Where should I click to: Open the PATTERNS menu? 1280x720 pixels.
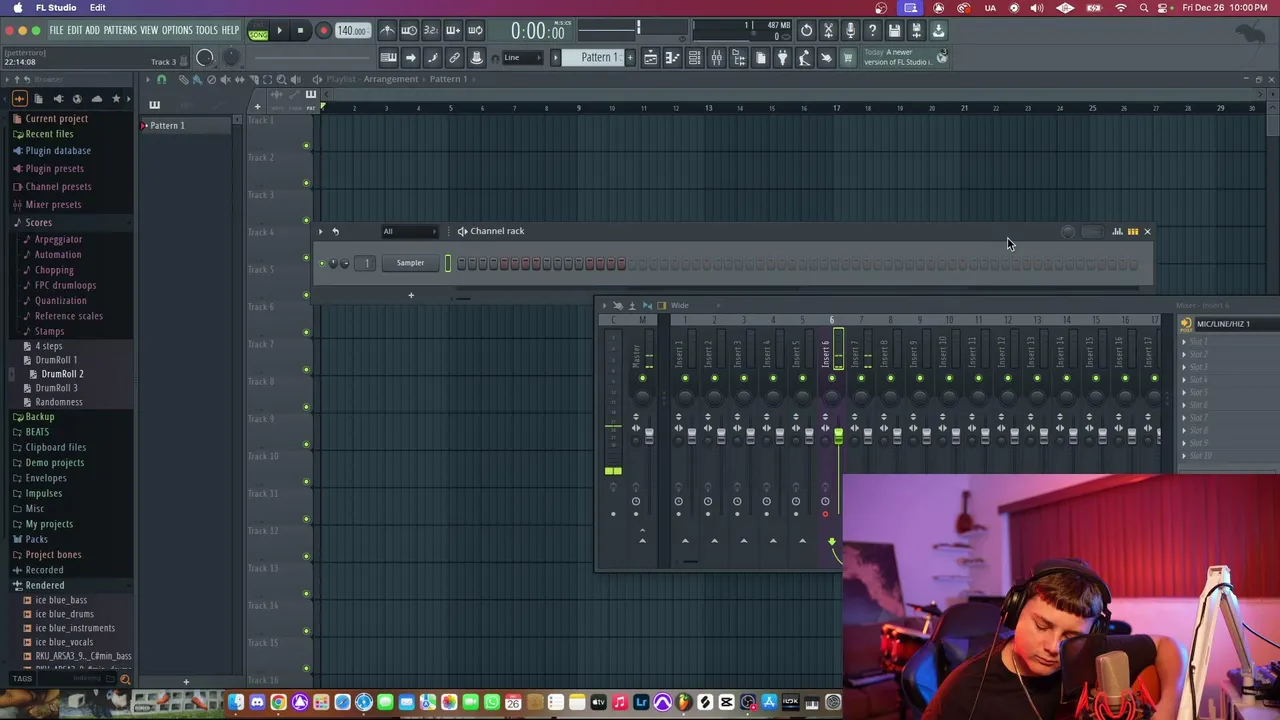[x=120, y=30]
